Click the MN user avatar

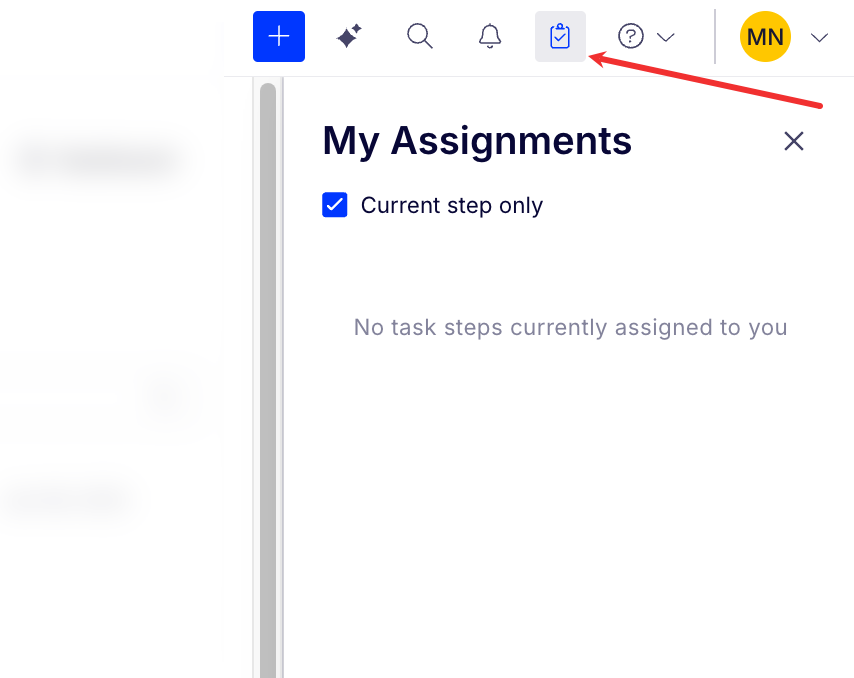click(x=765, y=36)
